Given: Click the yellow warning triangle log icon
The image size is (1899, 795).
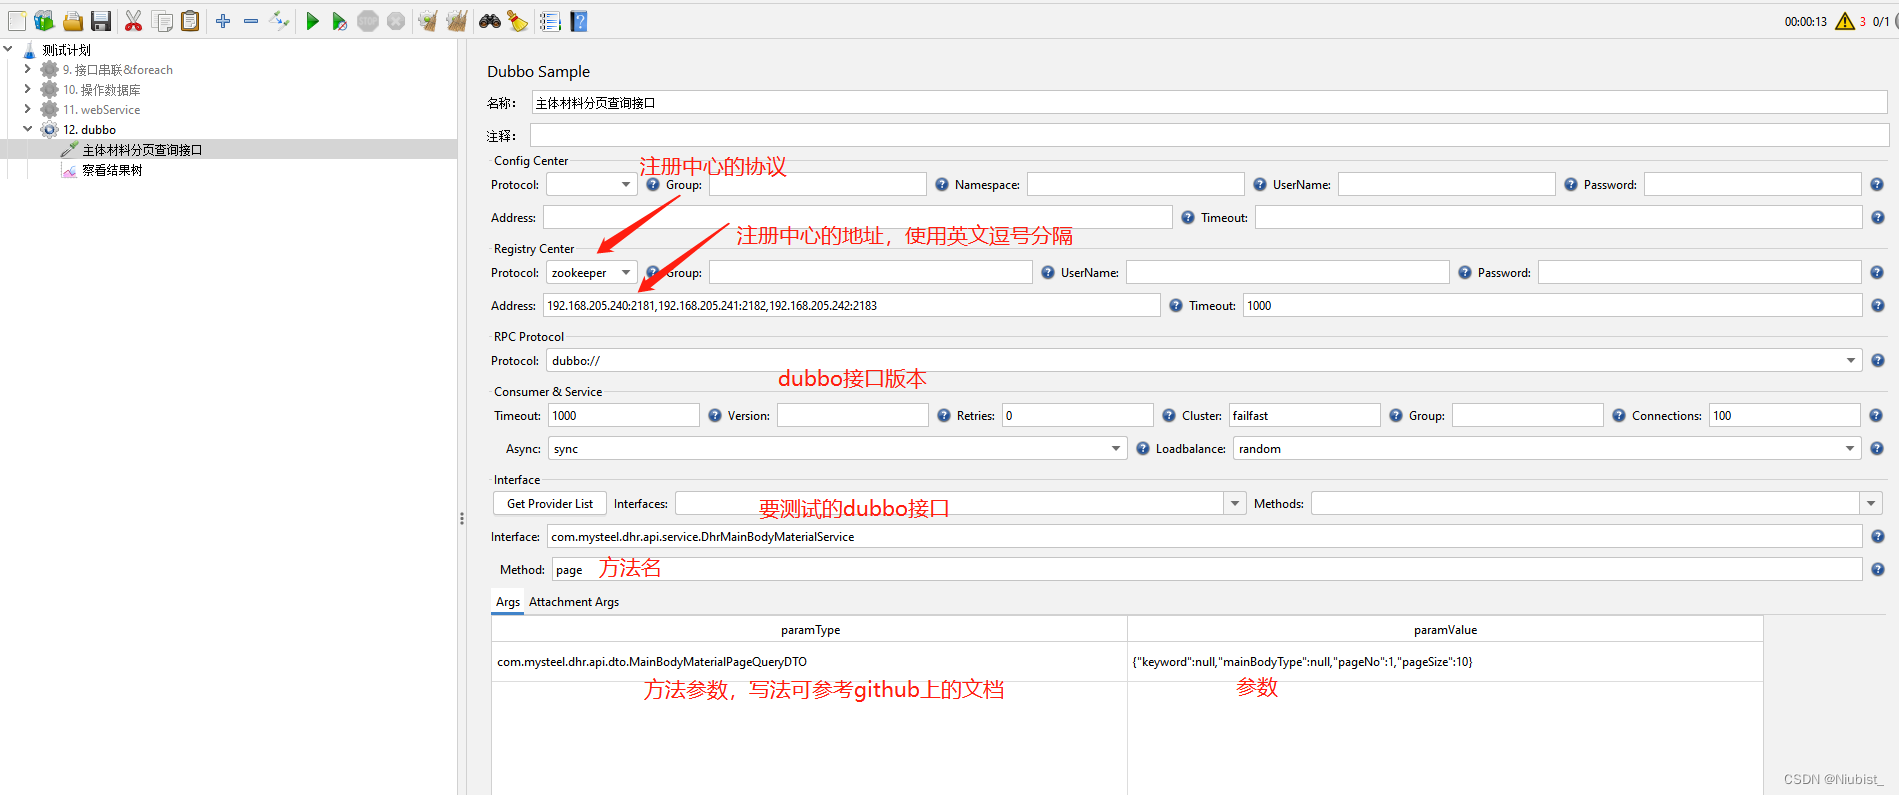Looking at the screenshot, I should point(1845,21).
